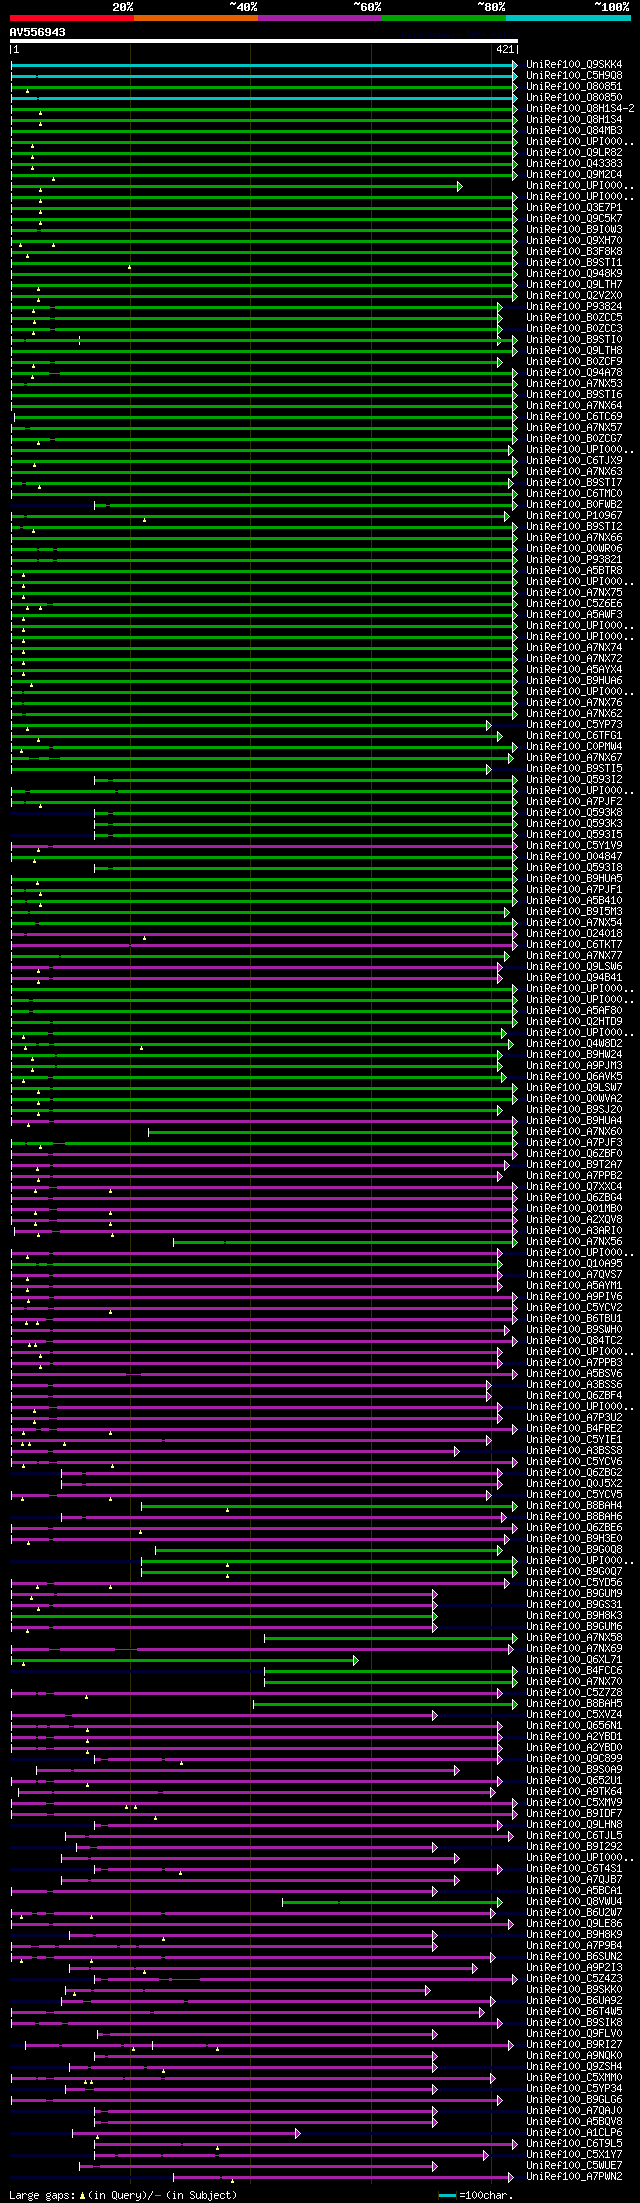Screen dimensions: 640x2203
Task: Click label UniRef100_Q7XXC4
Action: coord(574,1186)
